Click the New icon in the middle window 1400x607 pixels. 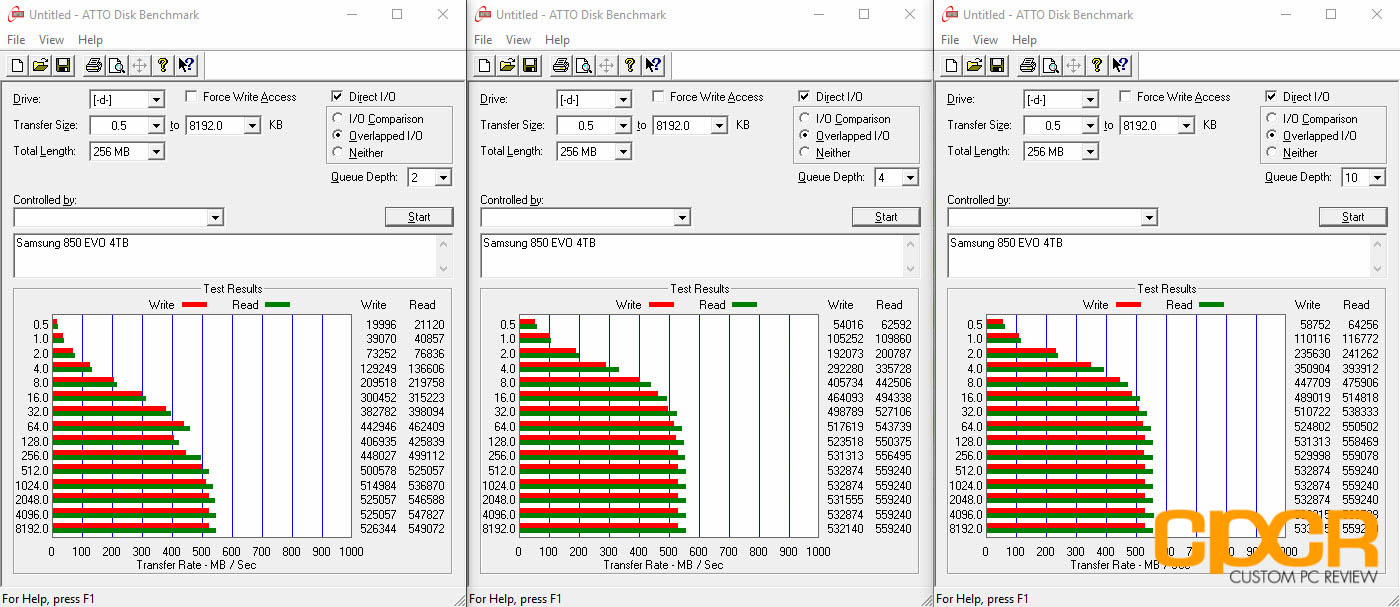point(485,66)
